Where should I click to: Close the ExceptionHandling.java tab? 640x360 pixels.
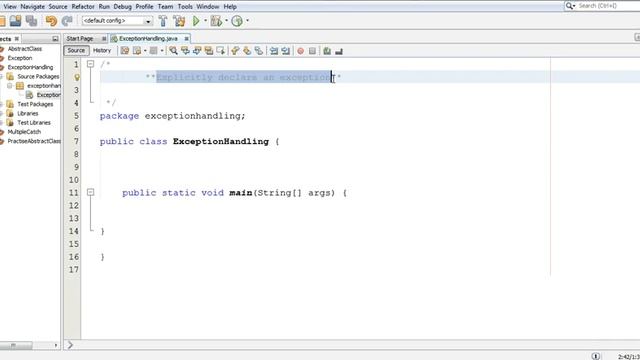pos(187,39)
